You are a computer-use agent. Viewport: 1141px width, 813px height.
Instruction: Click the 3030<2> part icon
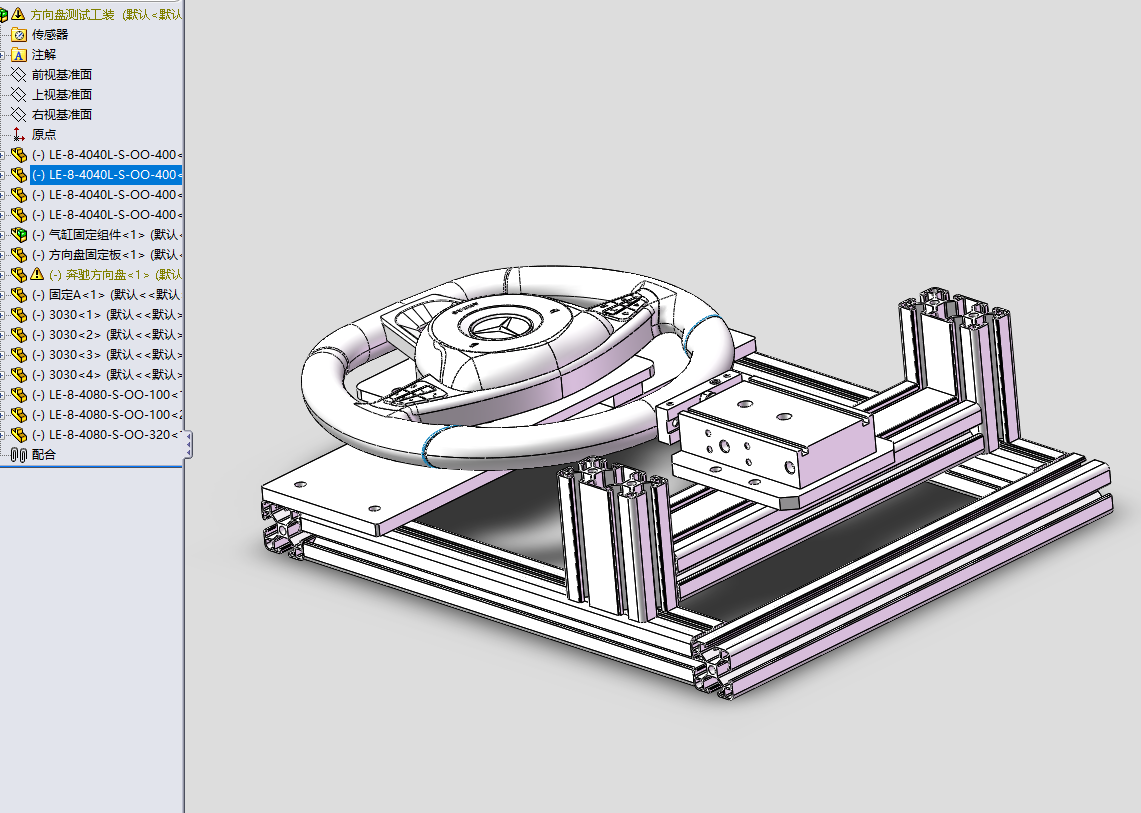(x=19, y=335)
